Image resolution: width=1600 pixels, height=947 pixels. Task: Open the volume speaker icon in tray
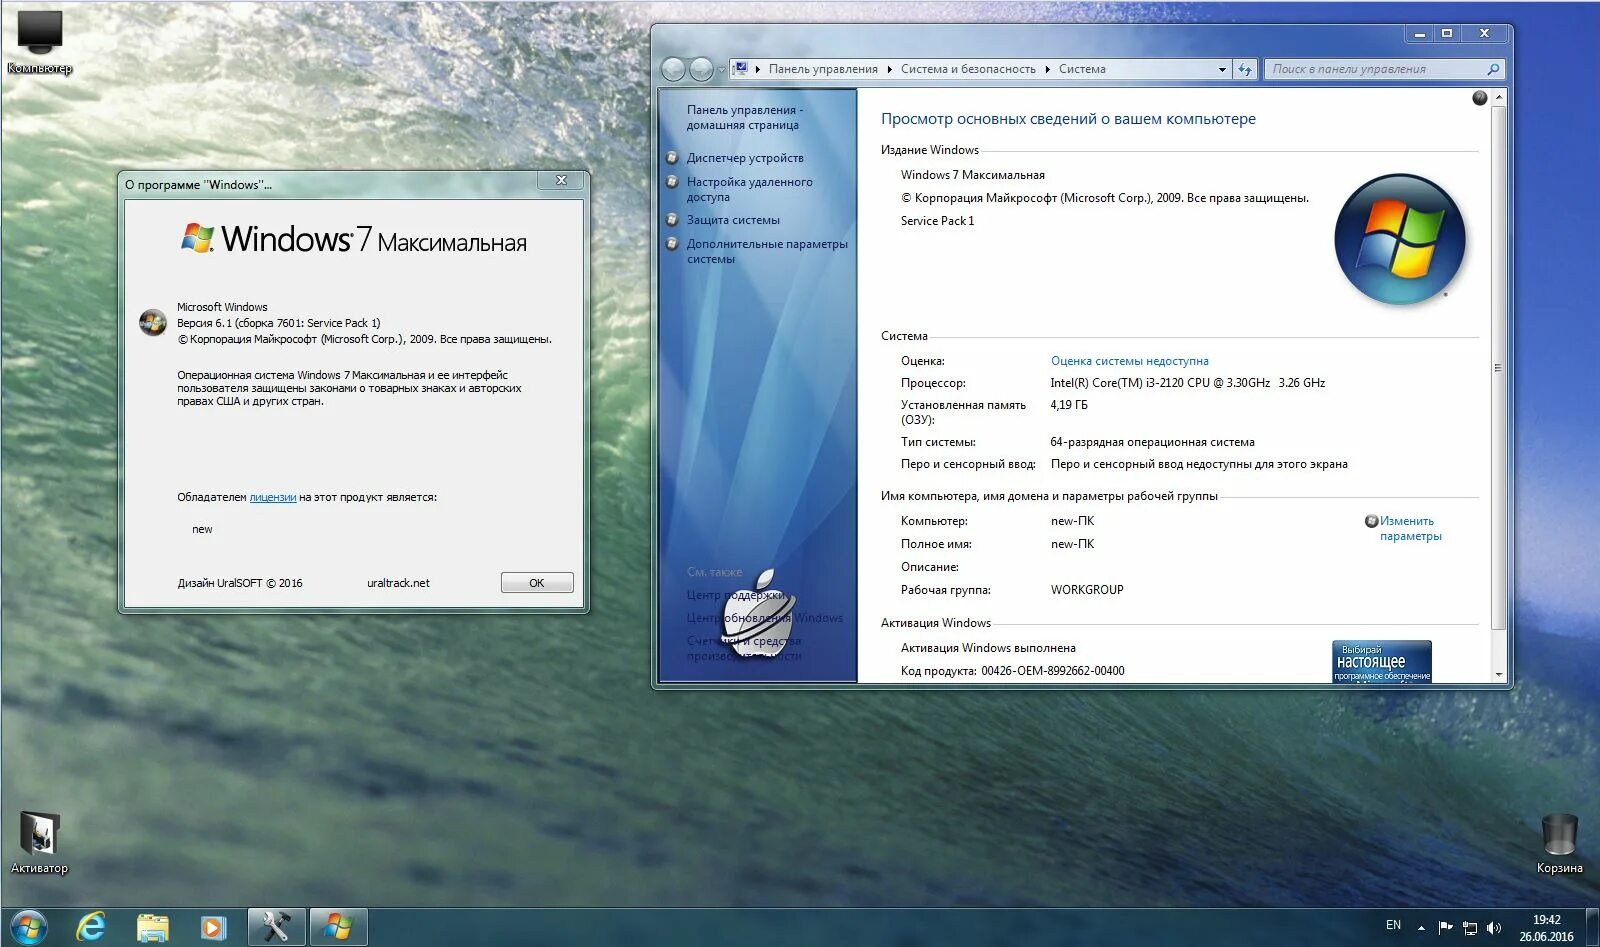(x=1494, y=927)
